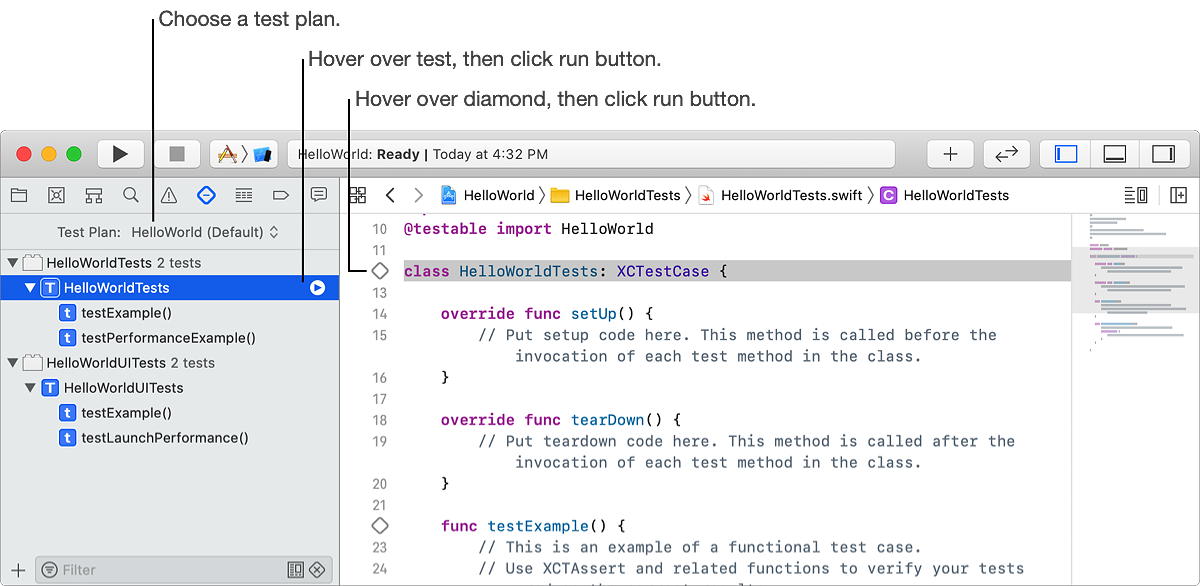Image resolution: width=1200 pixels, height=586 pixels.
Task: Toggle show only tests in scheme filter
Action: [x=295, y=570]
